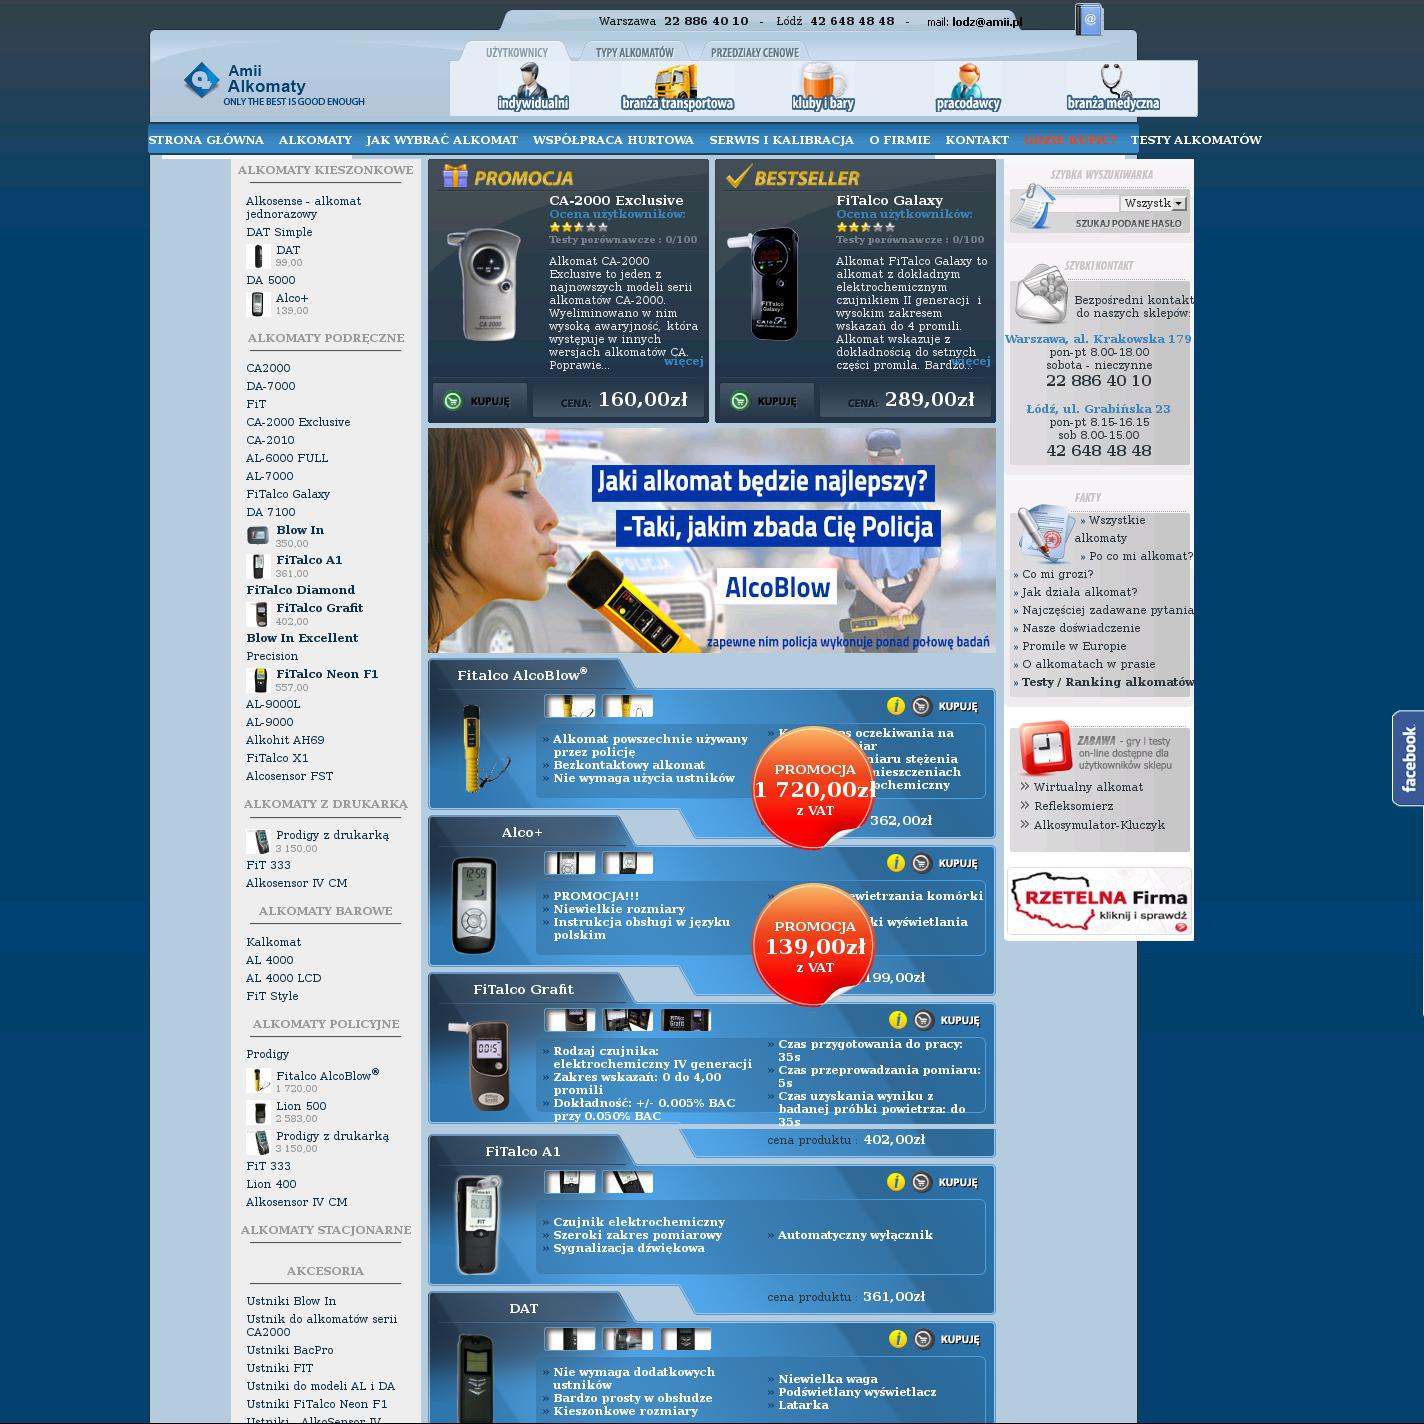Click the AlcoBlow police banner
The height and width of the screenshot is (1424, 1424).
711,540
